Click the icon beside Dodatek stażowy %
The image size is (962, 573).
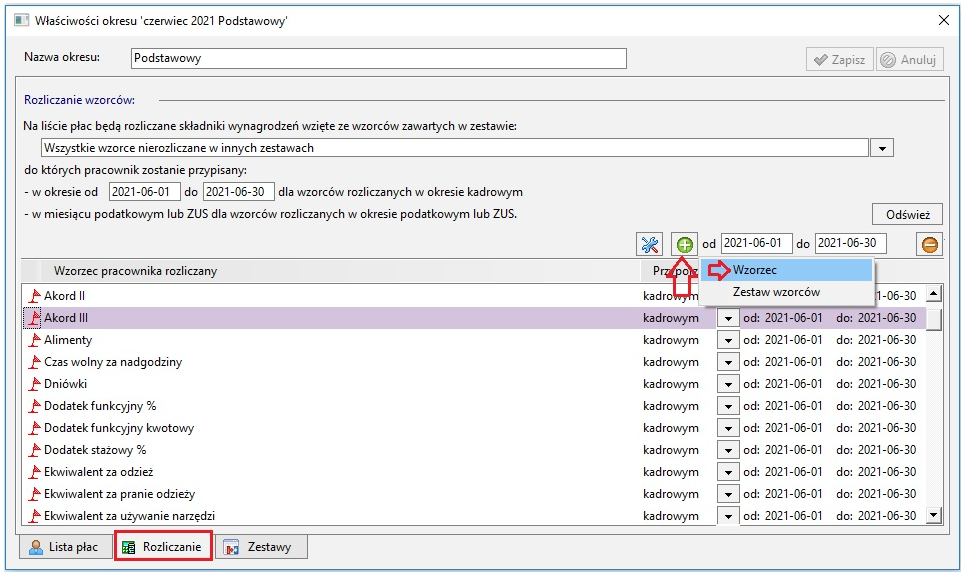(x=35, y=450)
